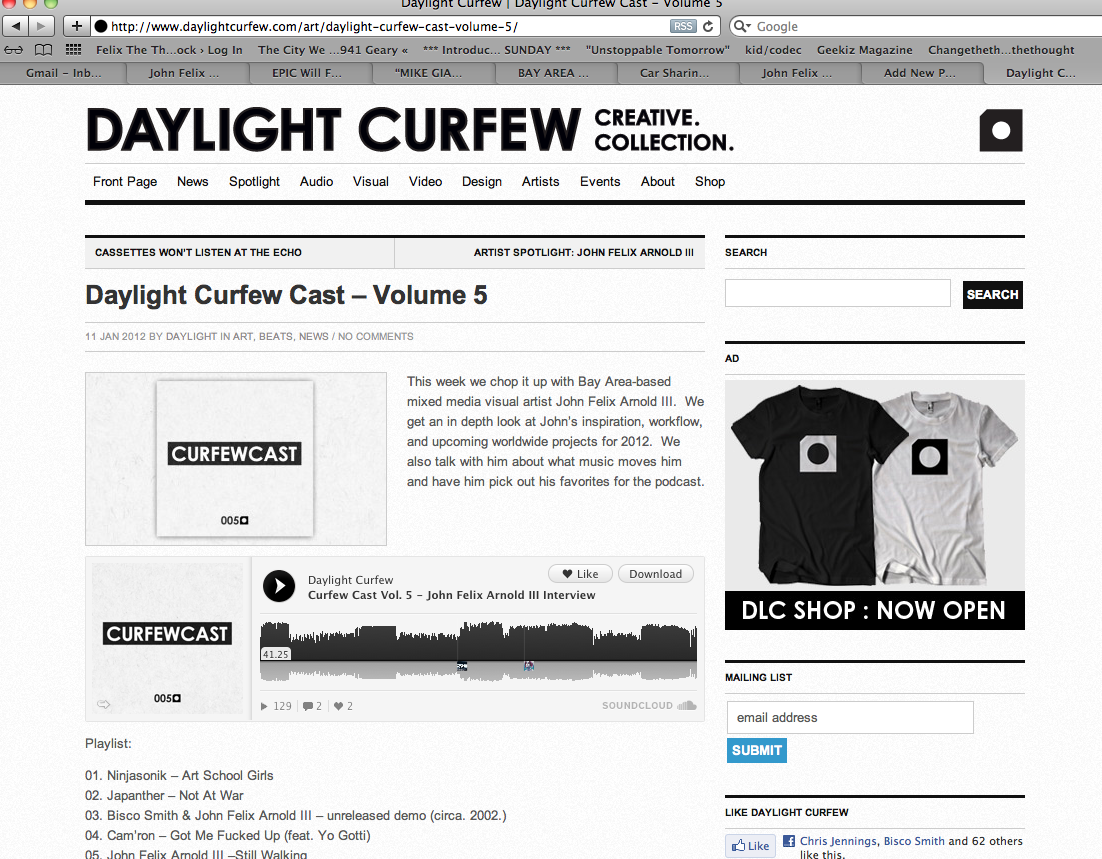Open the Google search dropdown magnifier
The height and width of the screenshot is (859, 1102).
[741, 27]
